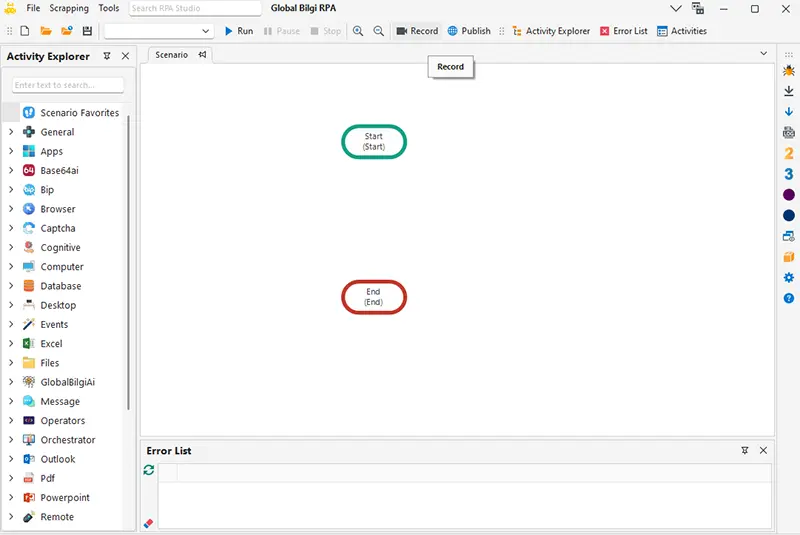
Task: Expand the Cognitive category
Action: (11, 247)
